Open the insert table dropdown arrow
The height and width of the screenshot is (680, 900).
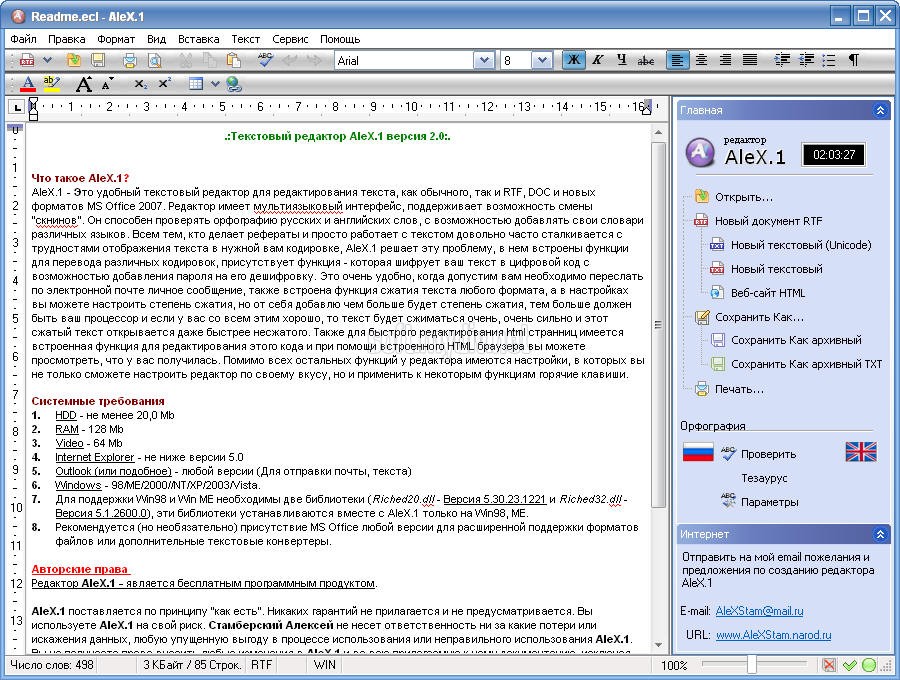[x=215, y=84]
